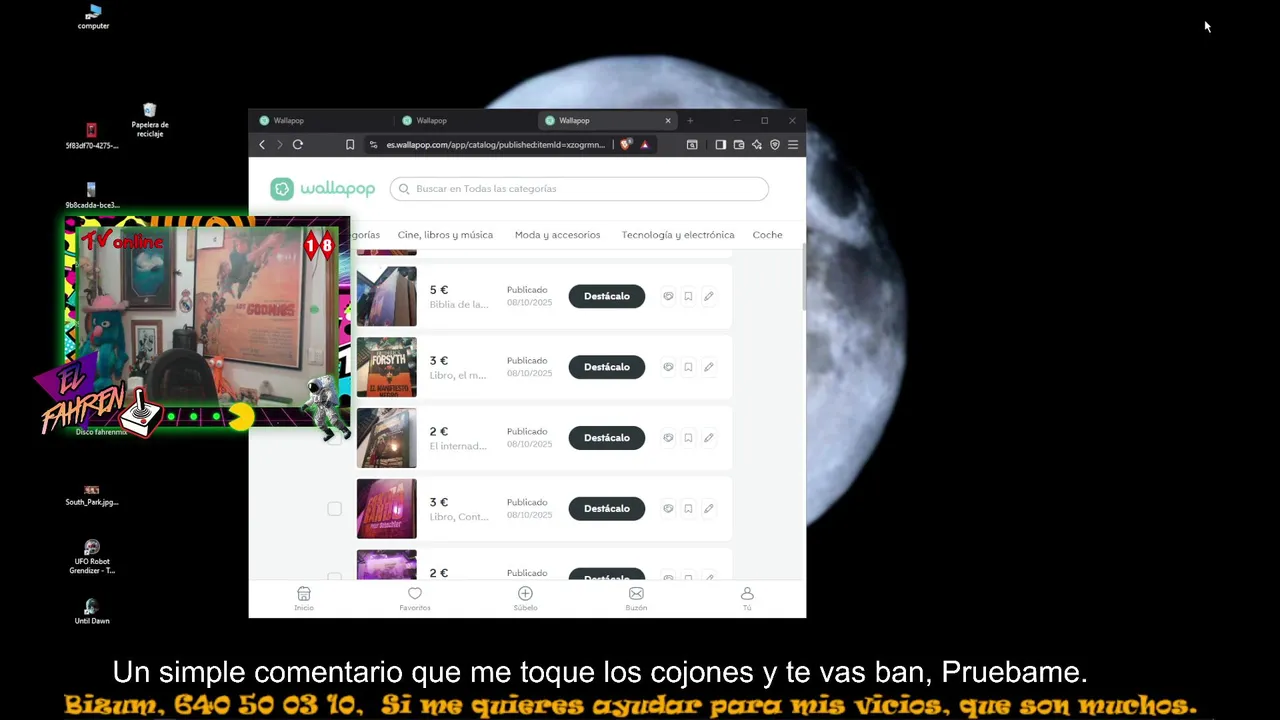Open the browser hamburger menu
This screenshot has height=720, width=1280.
pyautogui.click(x=793, y=145)
